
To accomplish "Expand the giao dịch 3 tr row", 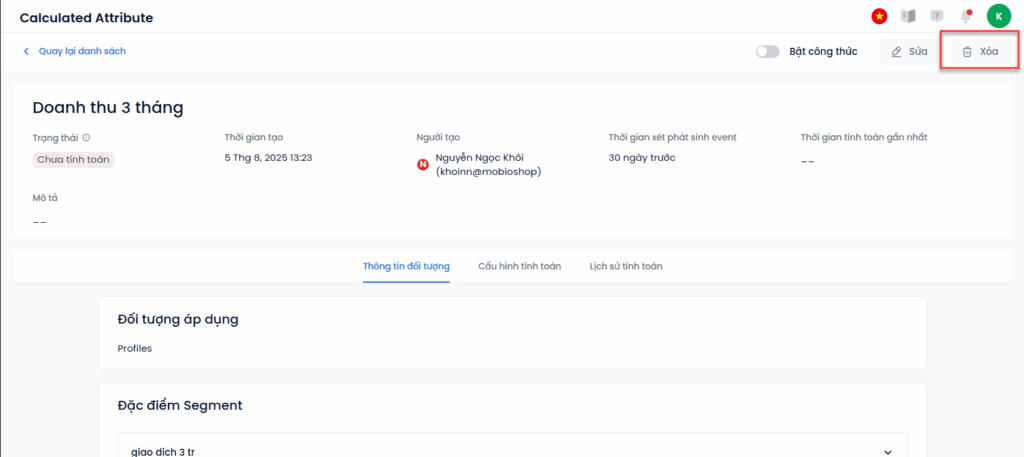I will [x=513, y=451].
